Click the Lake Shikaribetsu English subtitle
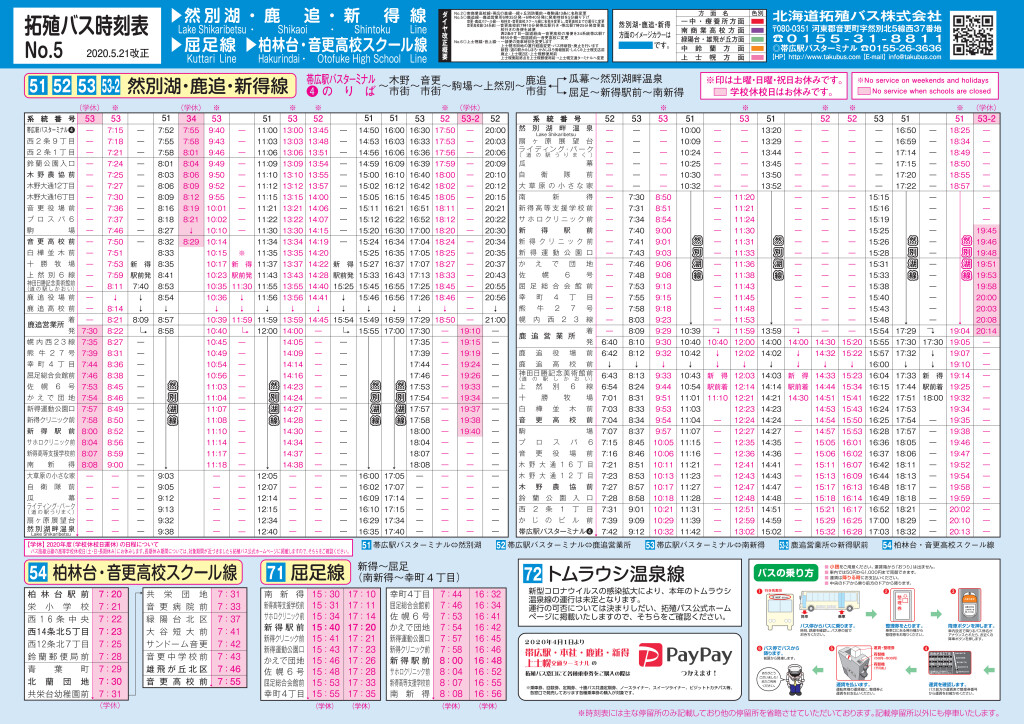Image resolution: width=1024 pixels, height=724 pixels. [x=212, y=29]
